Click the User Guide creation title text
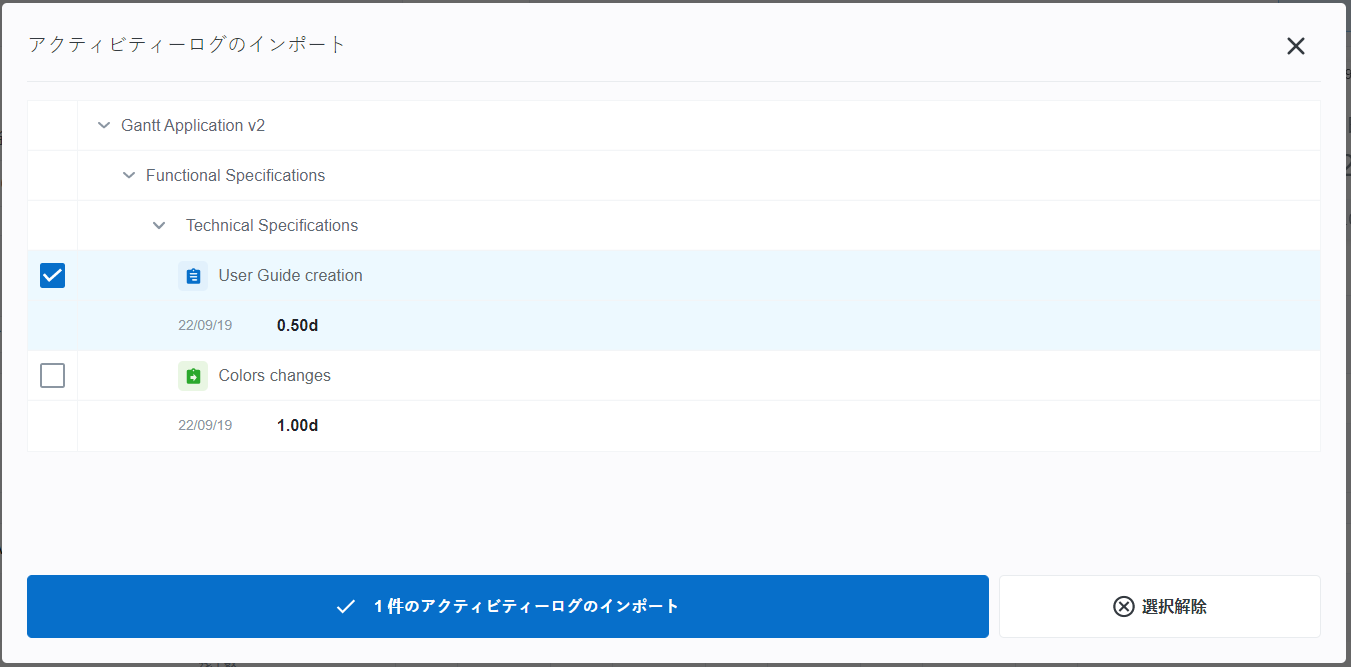 pos(290,276)
